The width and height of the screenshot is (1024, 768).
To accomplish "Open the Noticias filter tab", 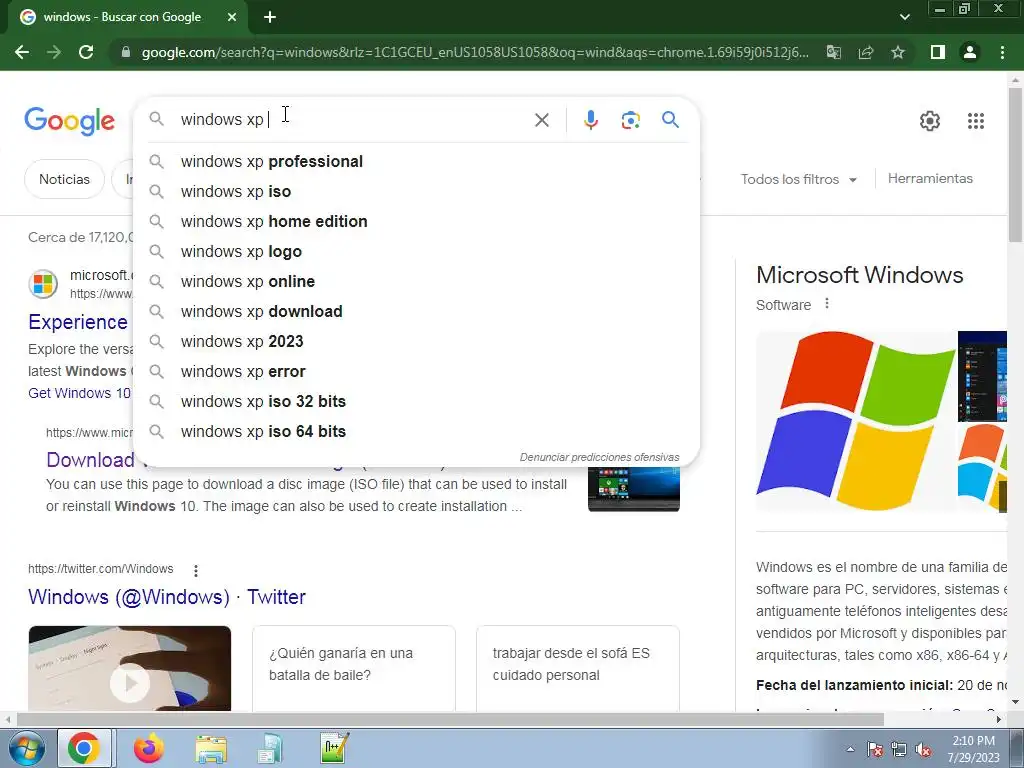I will [x=64, y=179].
